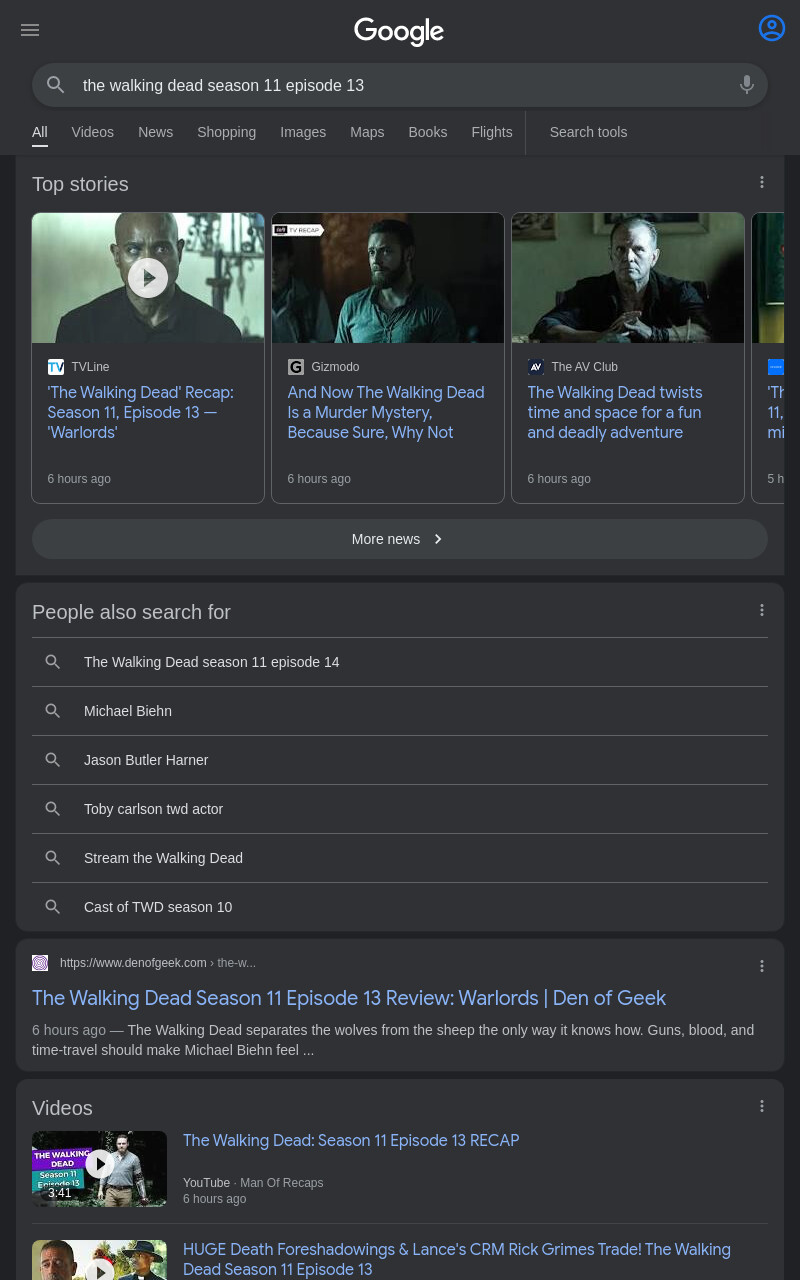This screenshot has width=800, height=1280.
Task: Search for Michael Biehn
Action: pos(400,711)
